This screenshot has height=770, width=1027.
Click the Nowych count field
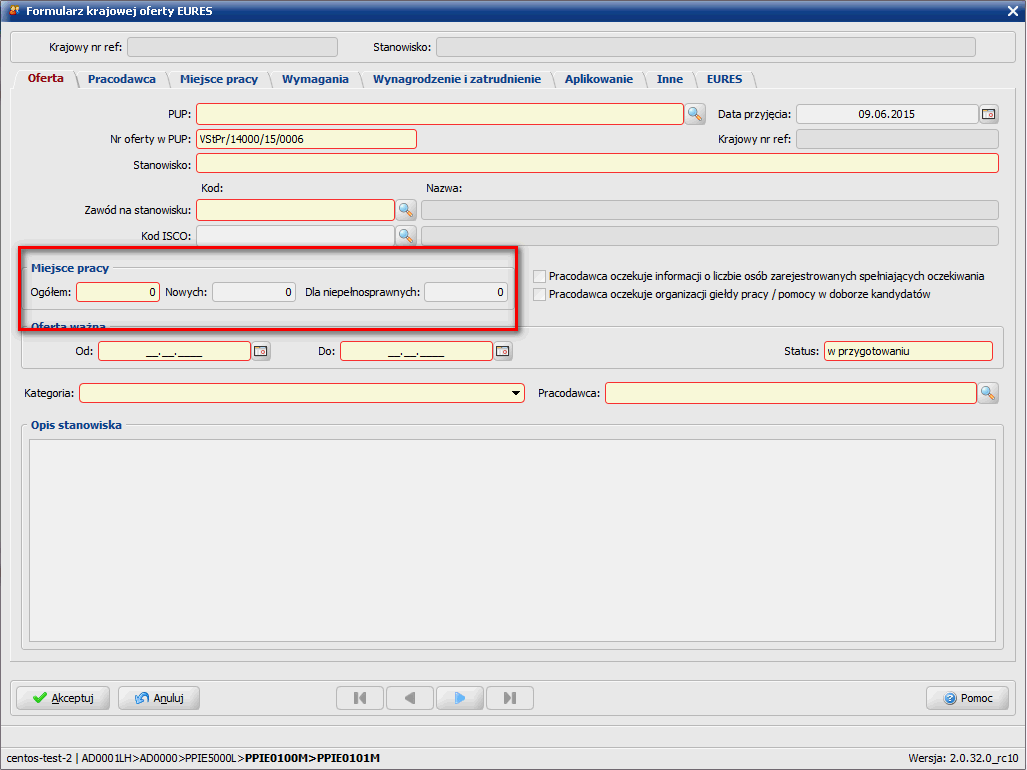click(254, 292)
